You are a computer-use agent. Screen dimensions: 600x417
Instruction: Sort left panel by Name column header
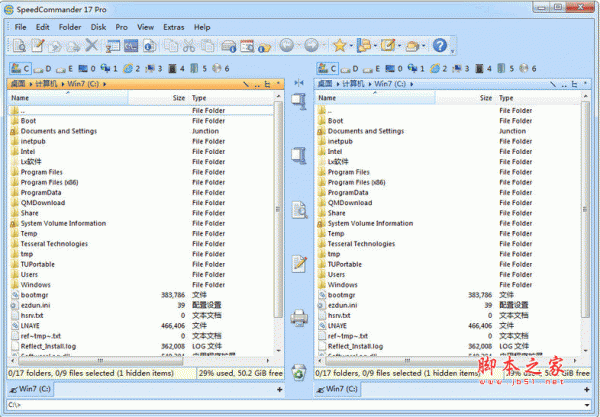[68, 98]
